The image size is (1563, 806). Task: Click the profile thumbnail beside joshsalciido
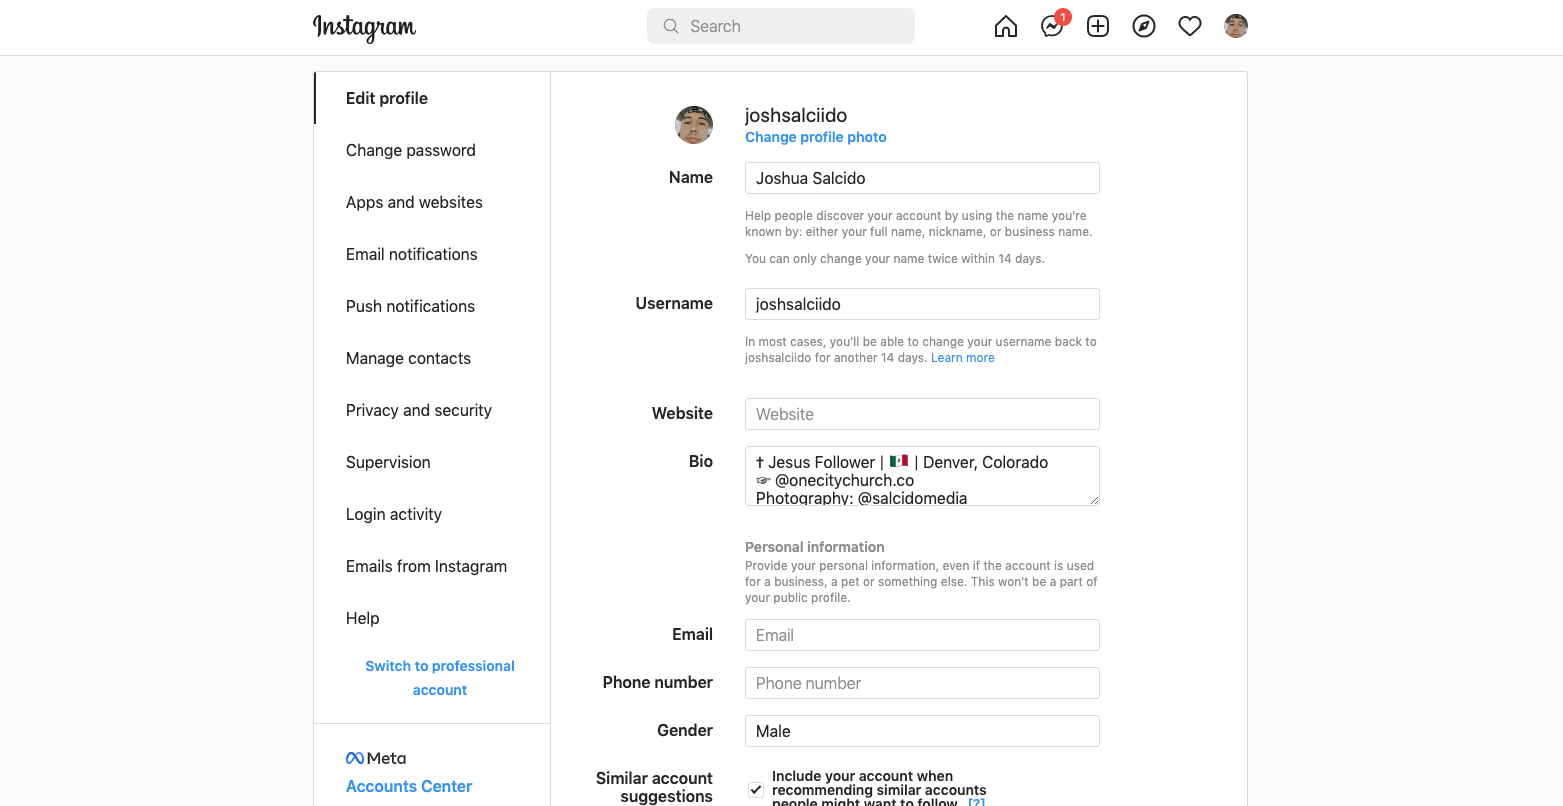coord(694,125)
